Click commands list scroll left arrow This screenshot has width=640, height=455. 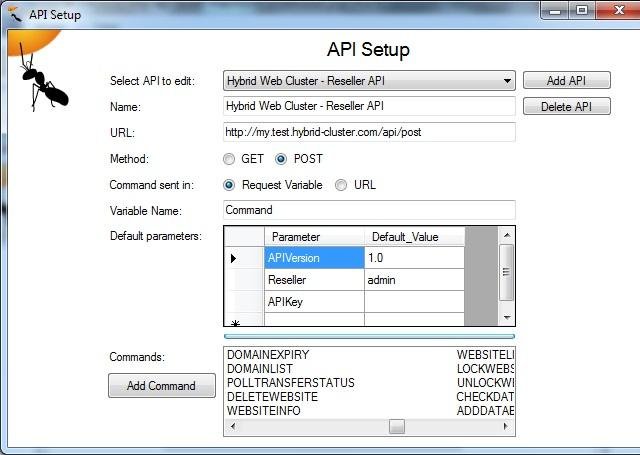[x=233, y=426]
